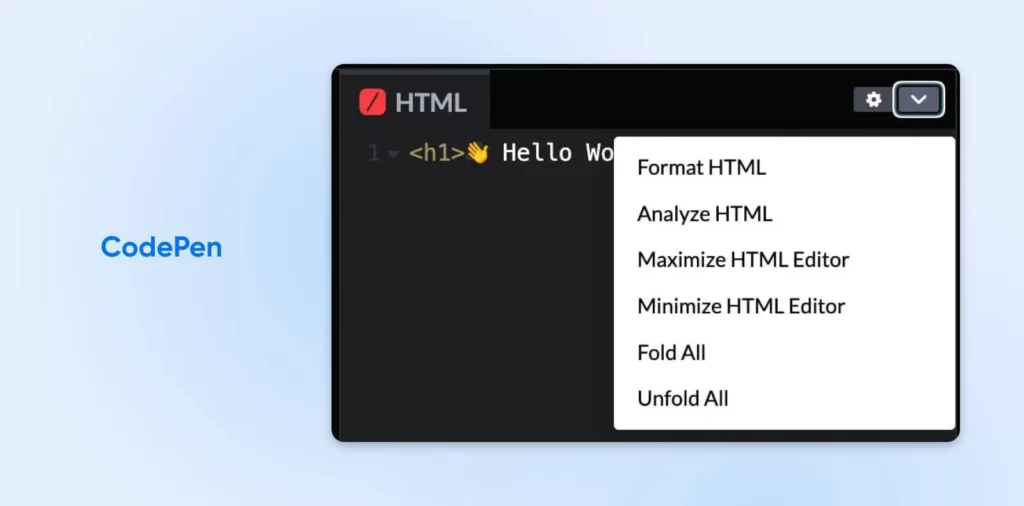
Task: Click the opening h1 tag in code
Action: tap(437, 154)
